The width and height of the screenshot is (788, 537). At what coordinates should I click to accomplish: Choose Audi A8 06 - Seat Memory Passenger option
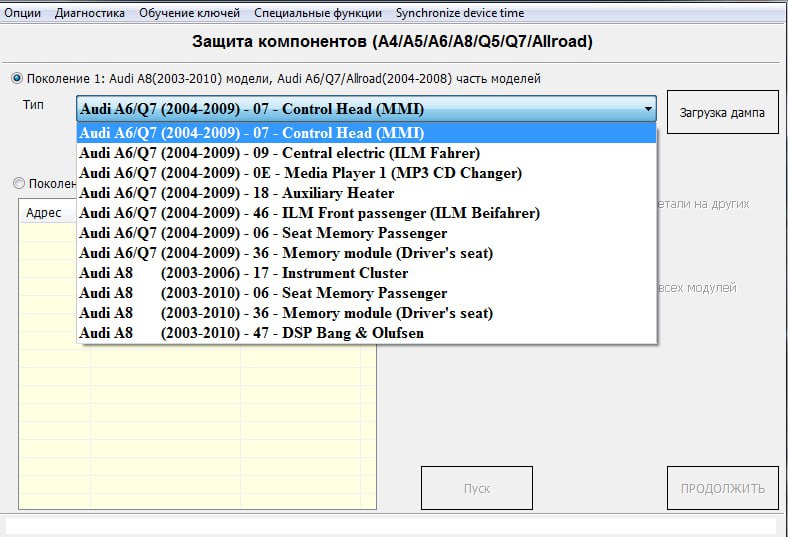(x=366, y=293)
